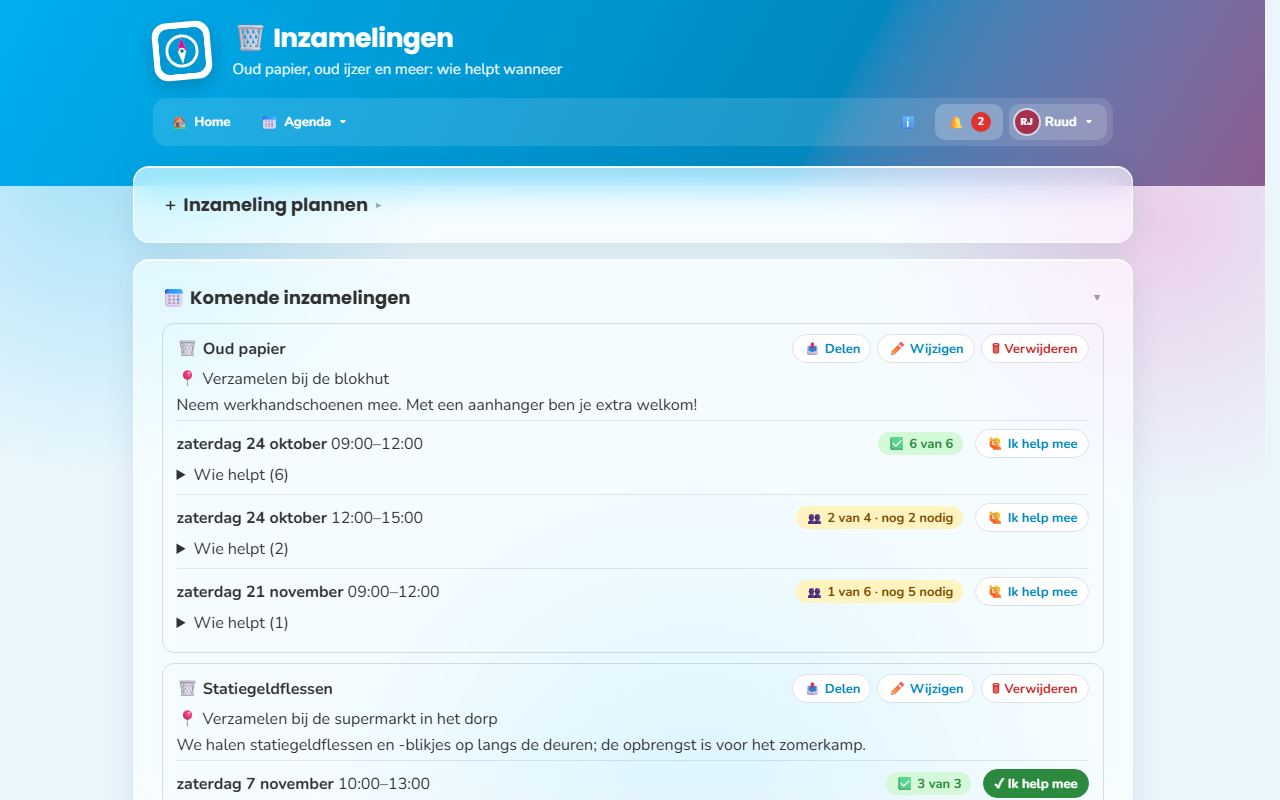
Task: Collapse Komende inzamelingen with its arrow
Action: pos(1097,298)
